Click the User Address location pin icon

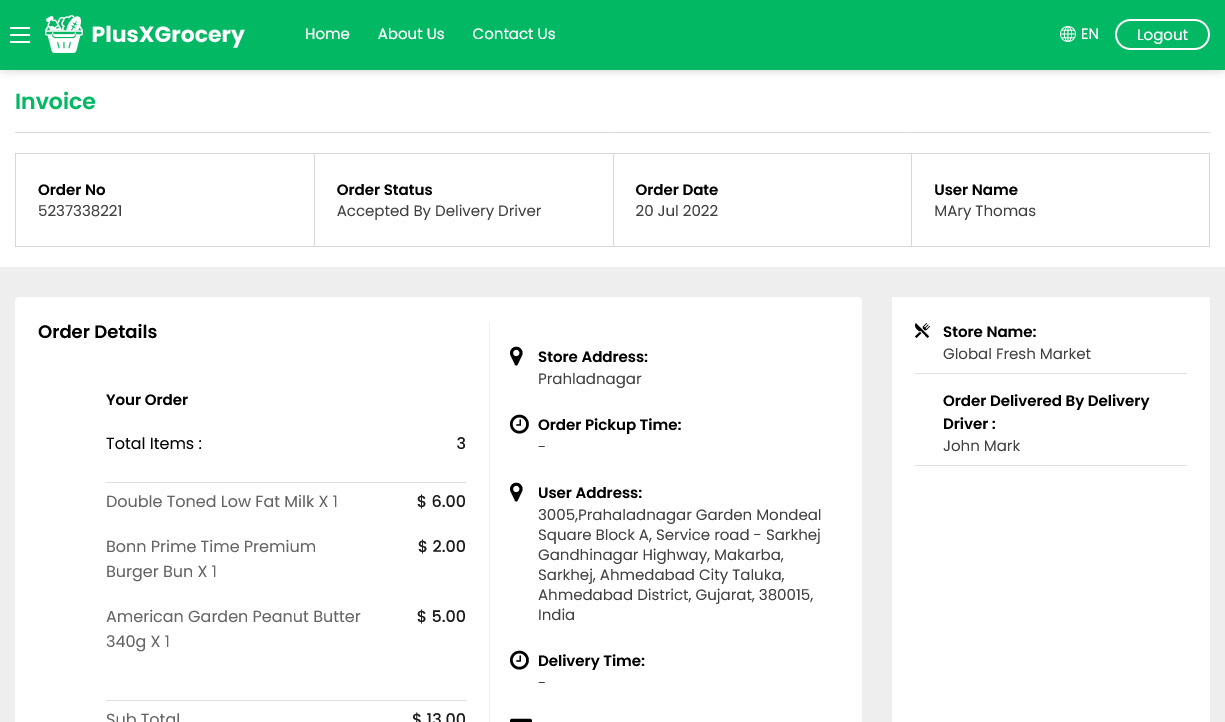coord(516,492)
